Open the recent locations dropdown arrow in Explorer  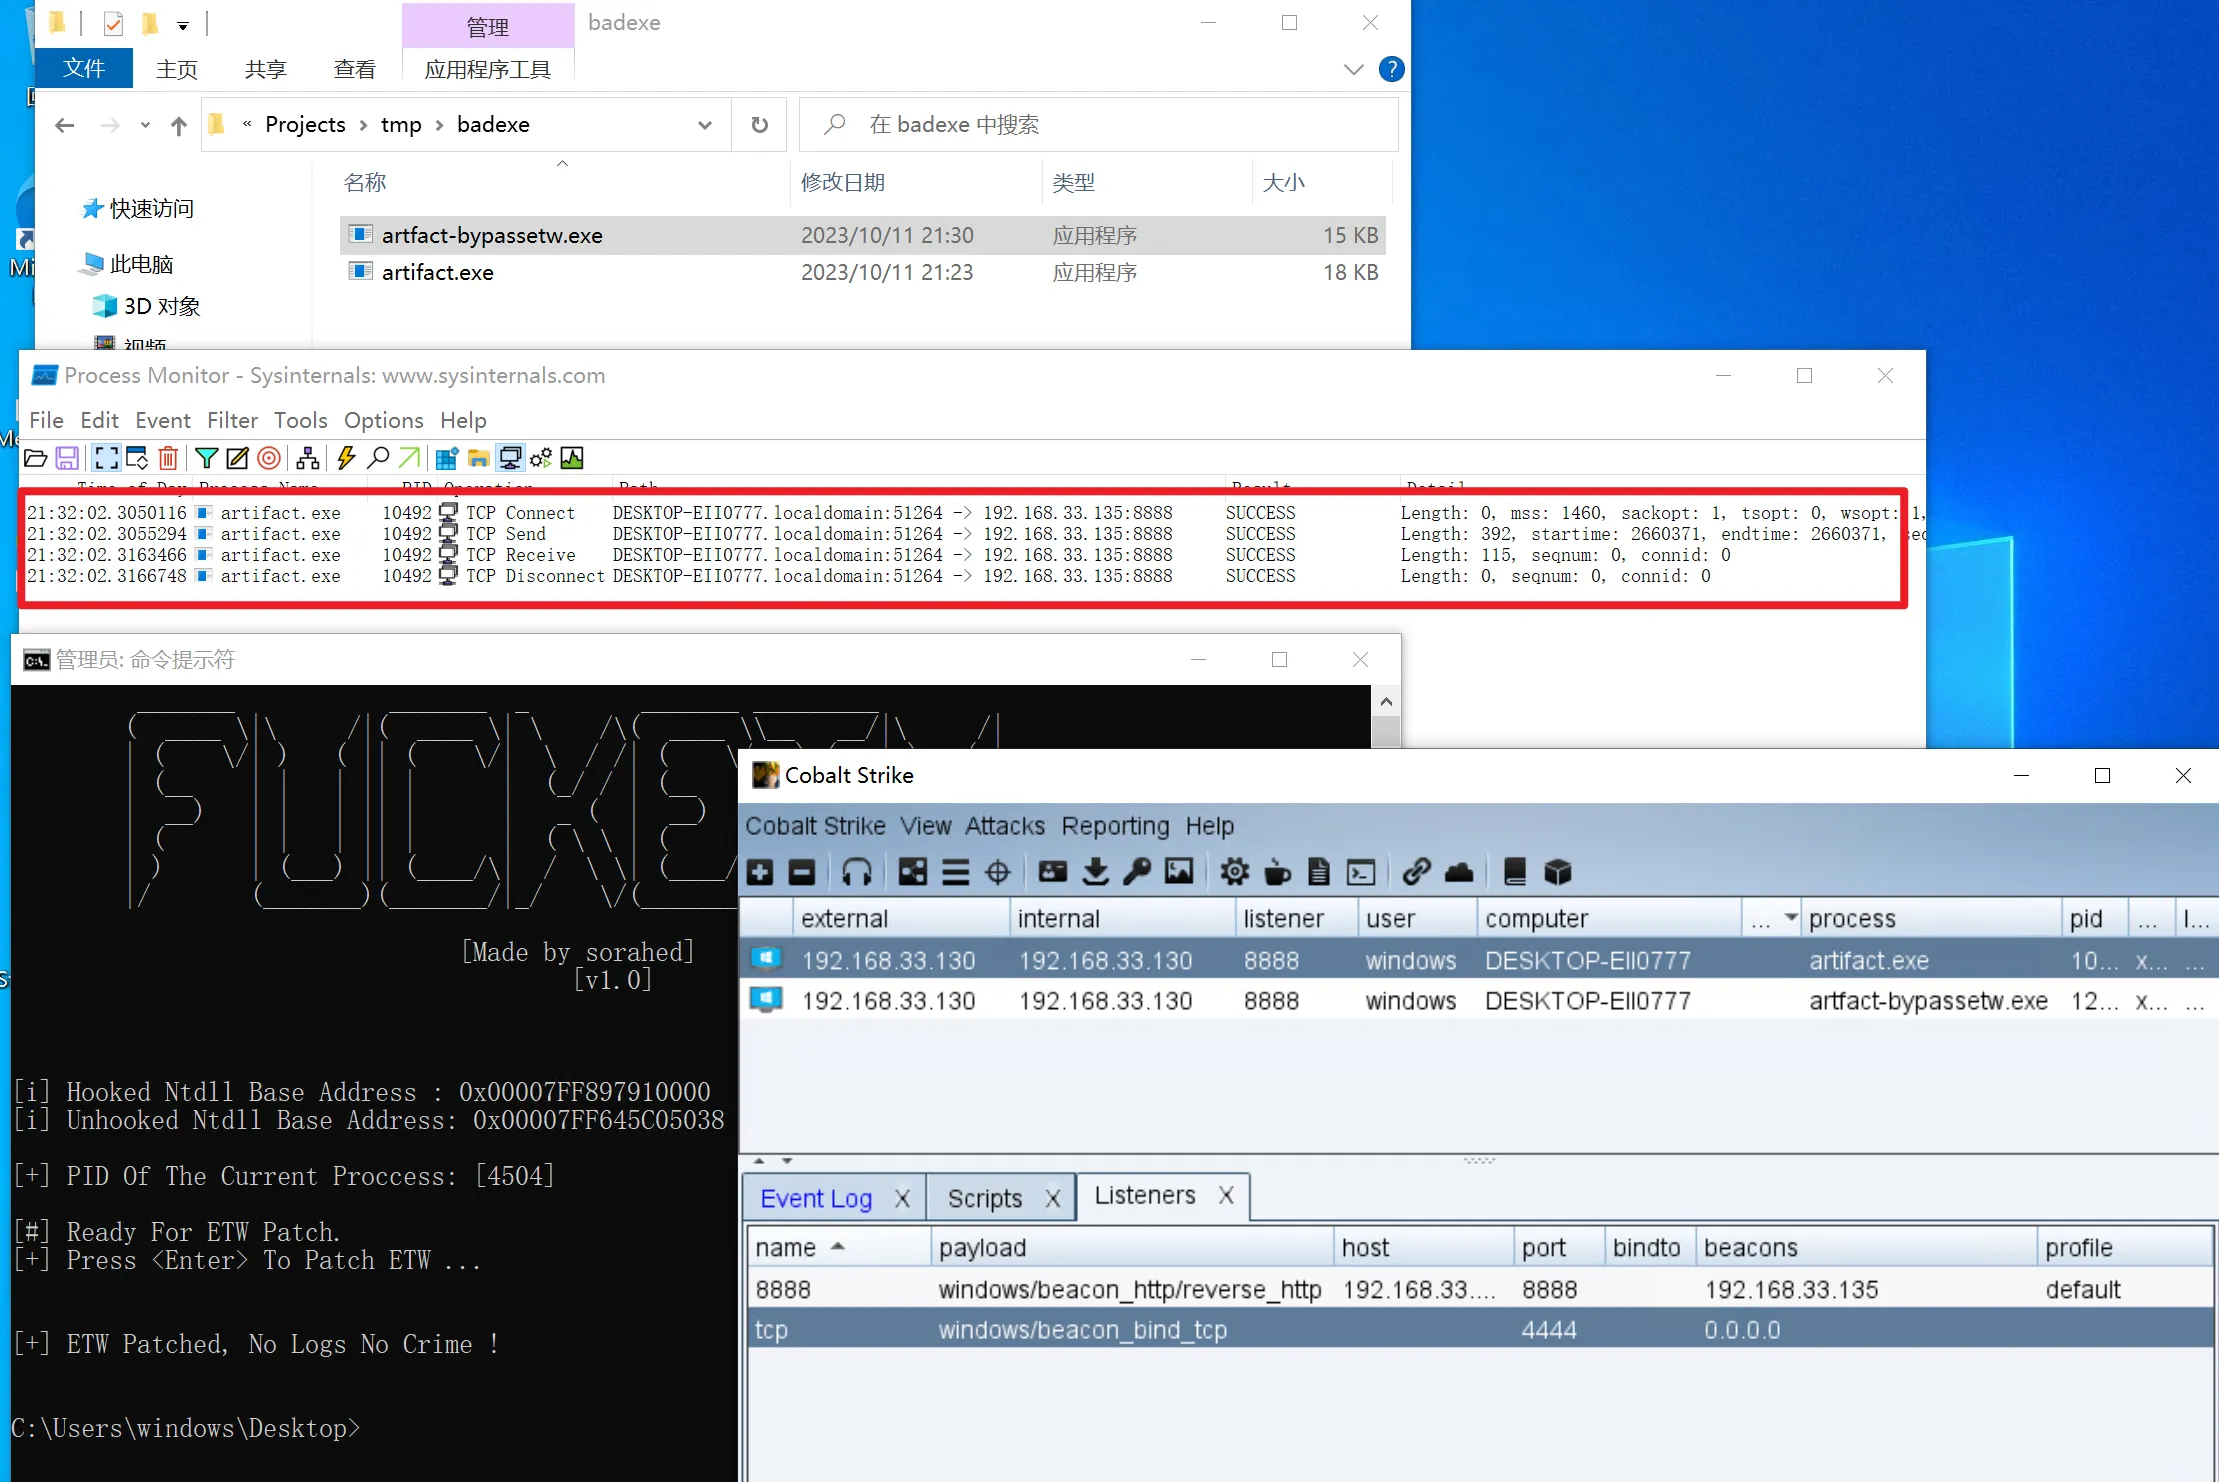pos(145,125)
